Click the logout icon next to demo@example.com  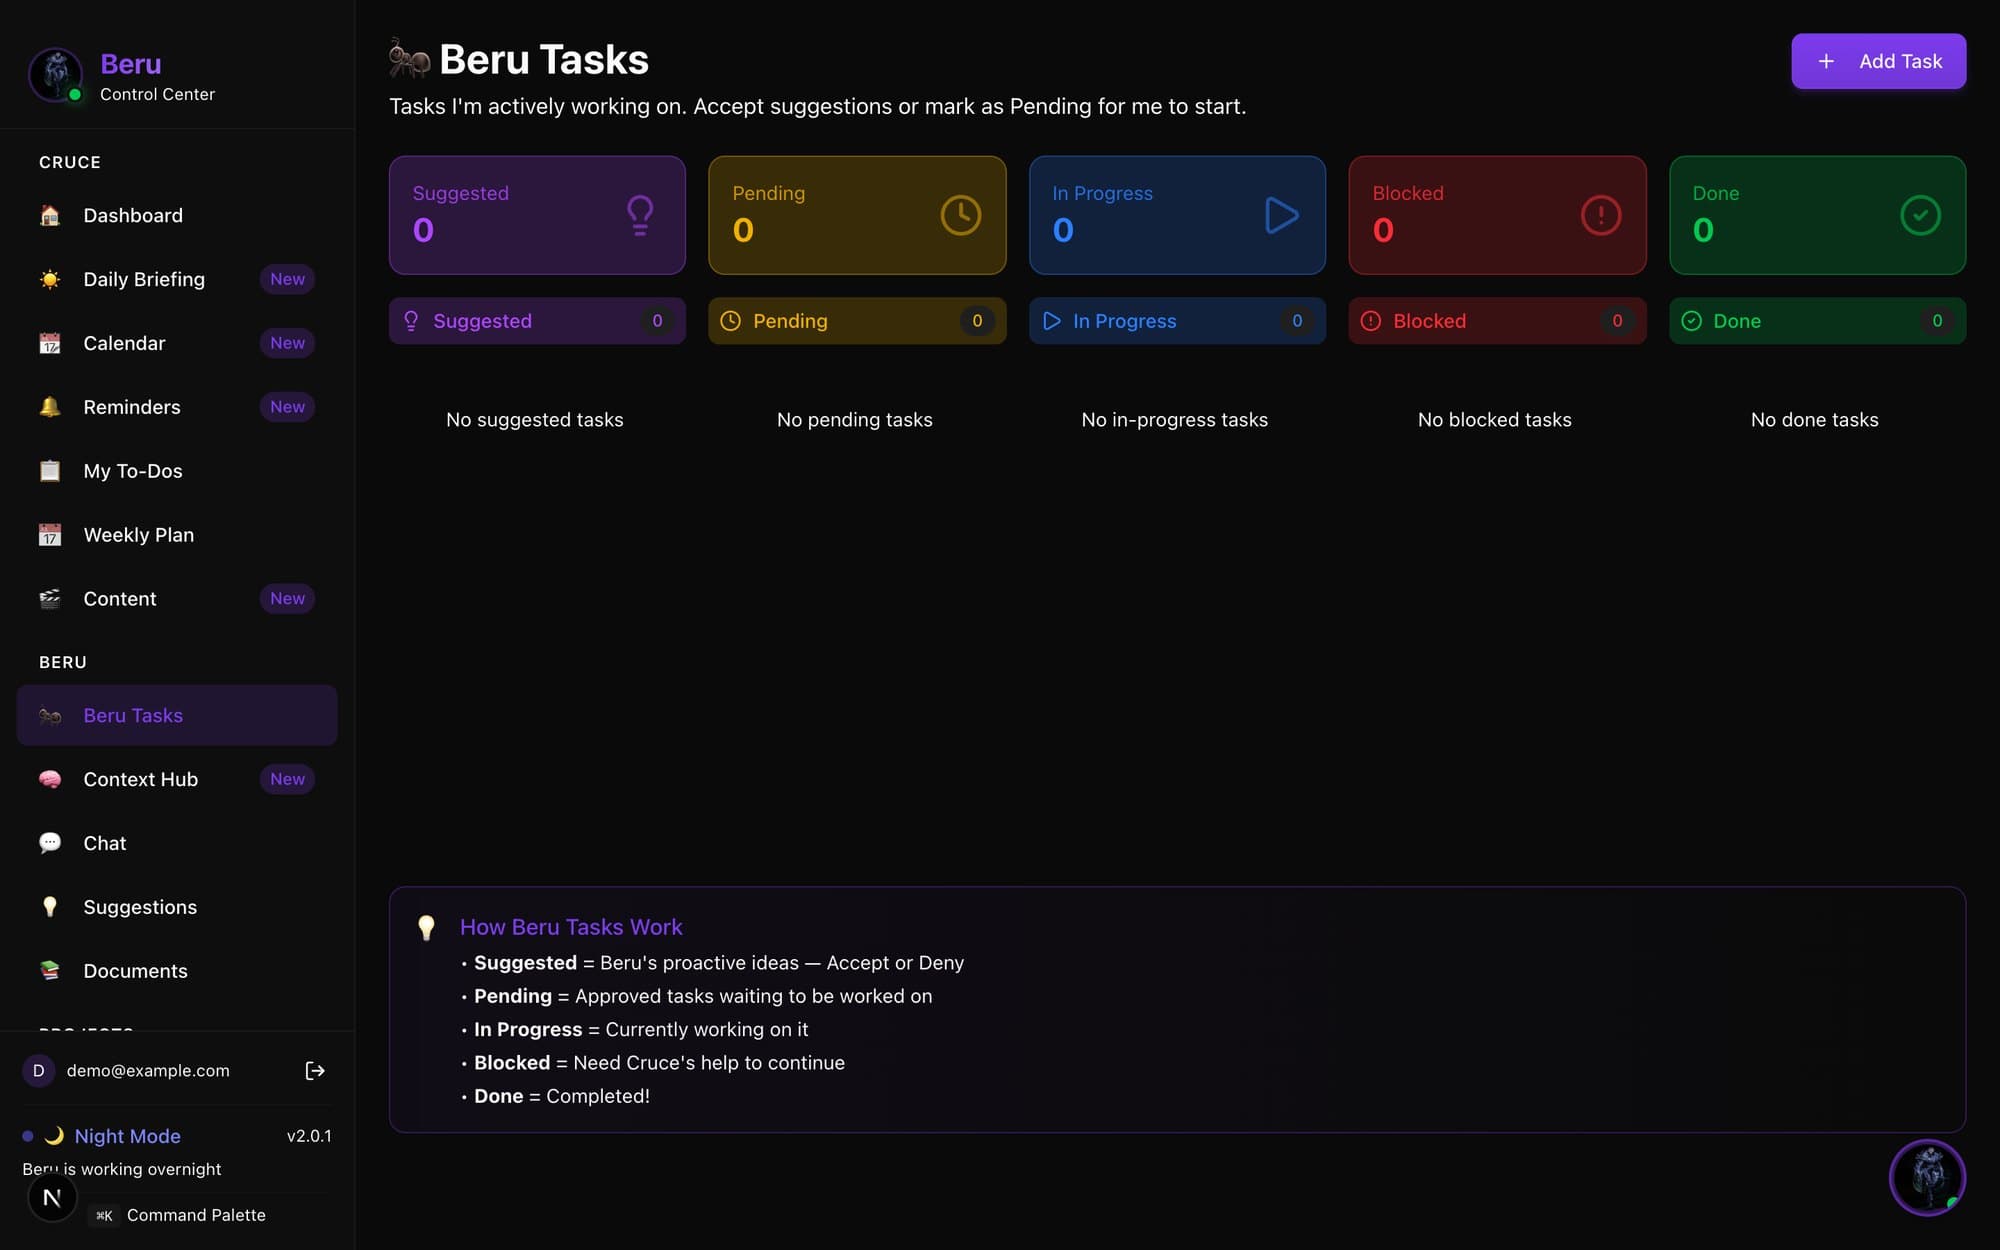pyautogui.click(x=315, y=1071)
